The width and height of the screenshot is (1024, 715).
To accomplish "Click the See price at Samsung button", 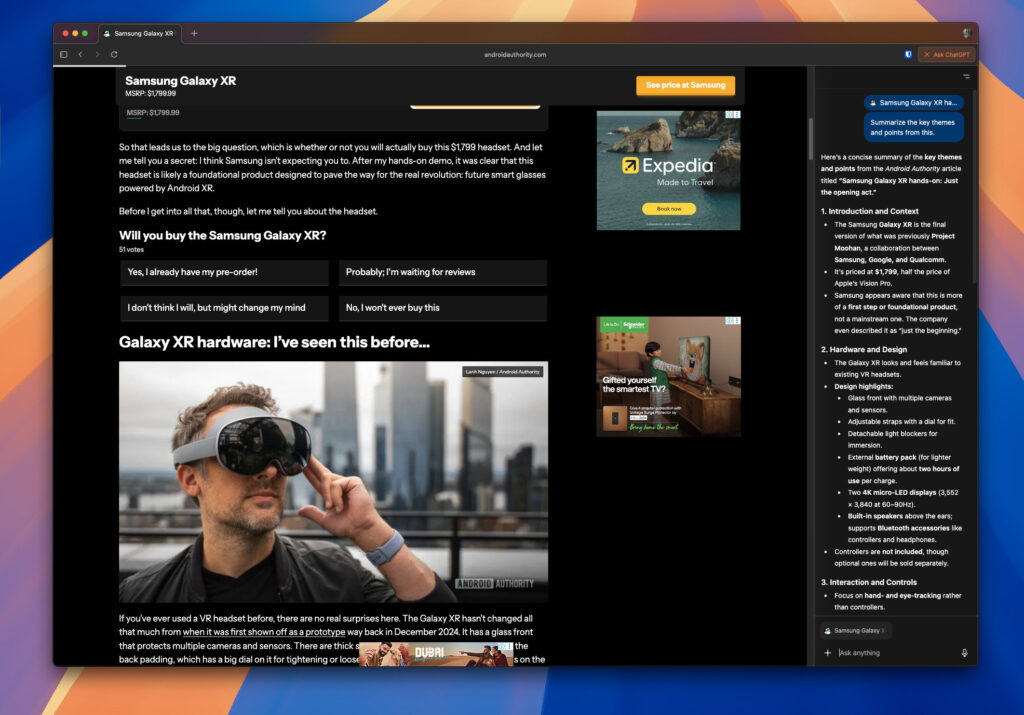I will 685,86.
